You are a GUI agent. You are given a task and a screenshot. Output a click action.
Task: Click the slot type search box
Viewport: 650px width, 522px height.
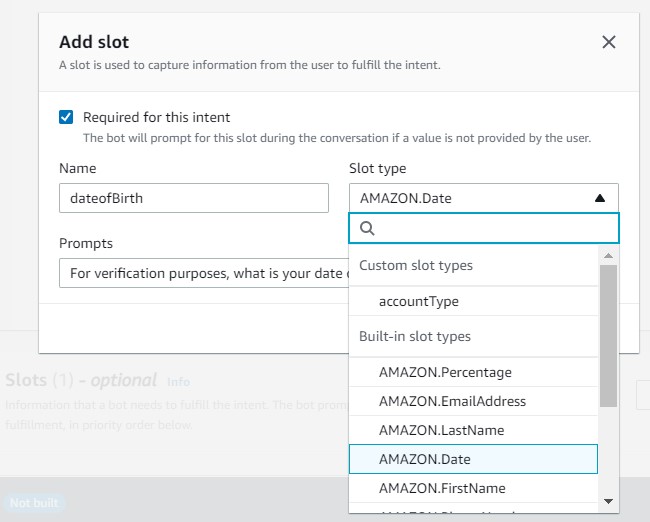click(484, 228)
